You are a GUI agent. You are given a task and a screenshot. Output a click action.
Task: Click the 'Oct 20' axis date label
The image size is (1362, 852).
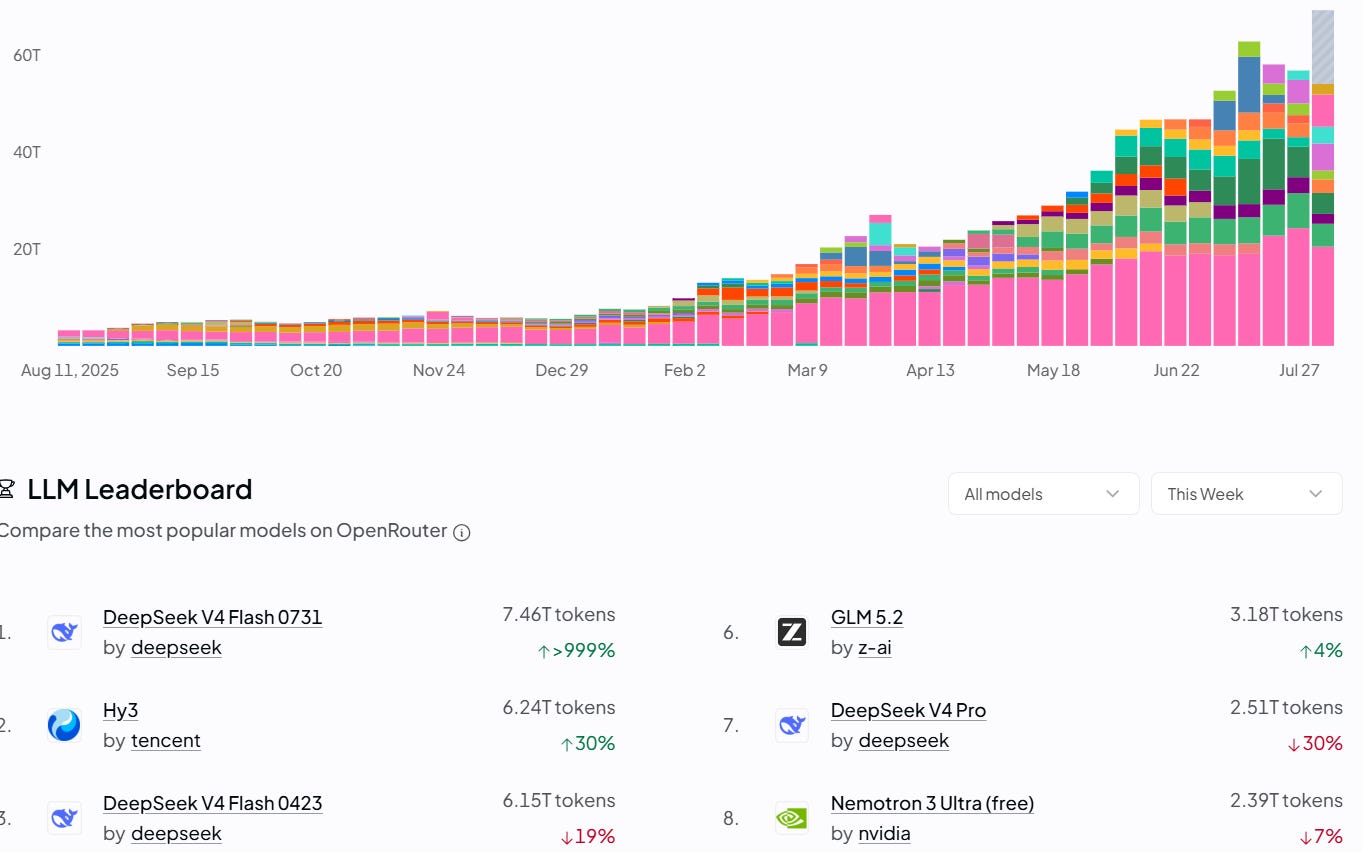[x=316, y=370]
